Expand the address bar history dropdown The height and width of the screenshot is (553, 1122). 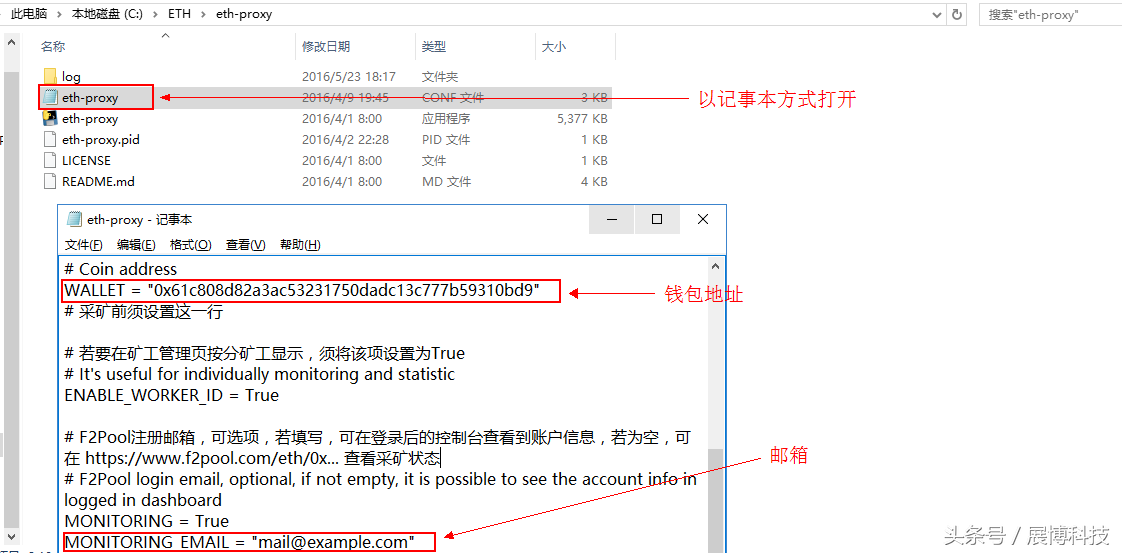click(937, 14)
